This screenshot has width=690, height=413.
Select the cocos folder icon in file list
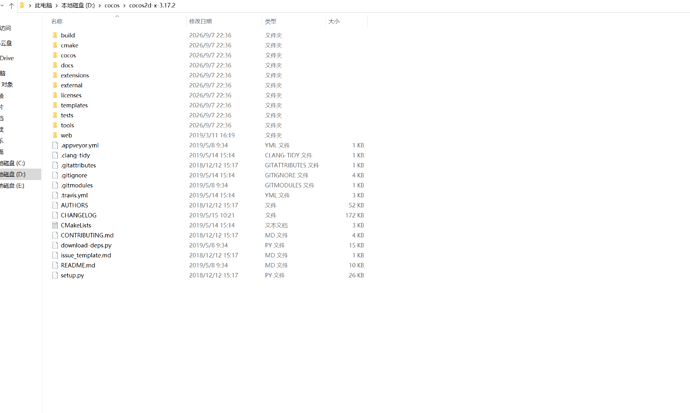55,55
